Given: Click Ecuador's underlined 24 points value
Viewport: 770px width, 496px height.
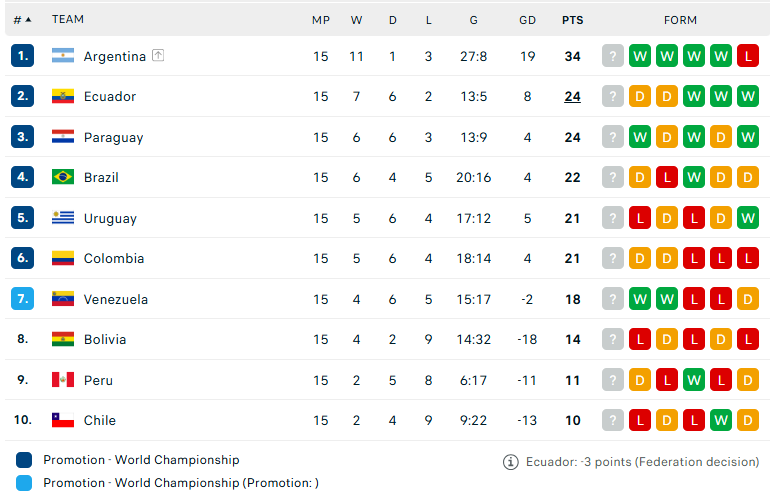Looking at the screenshot, I should point(572,97).
